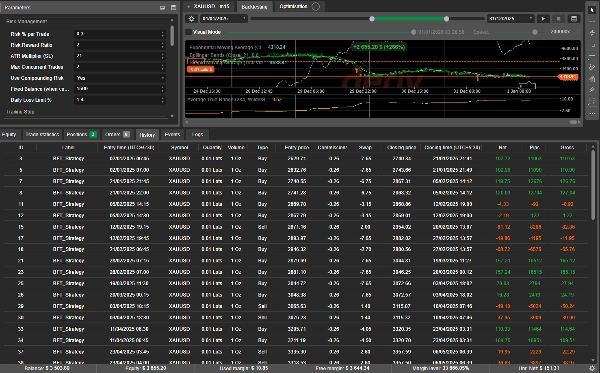600x373 pixels.
Task: Adjust the ATR Multiplier (SL) stepper
Action: click(163, 56)
